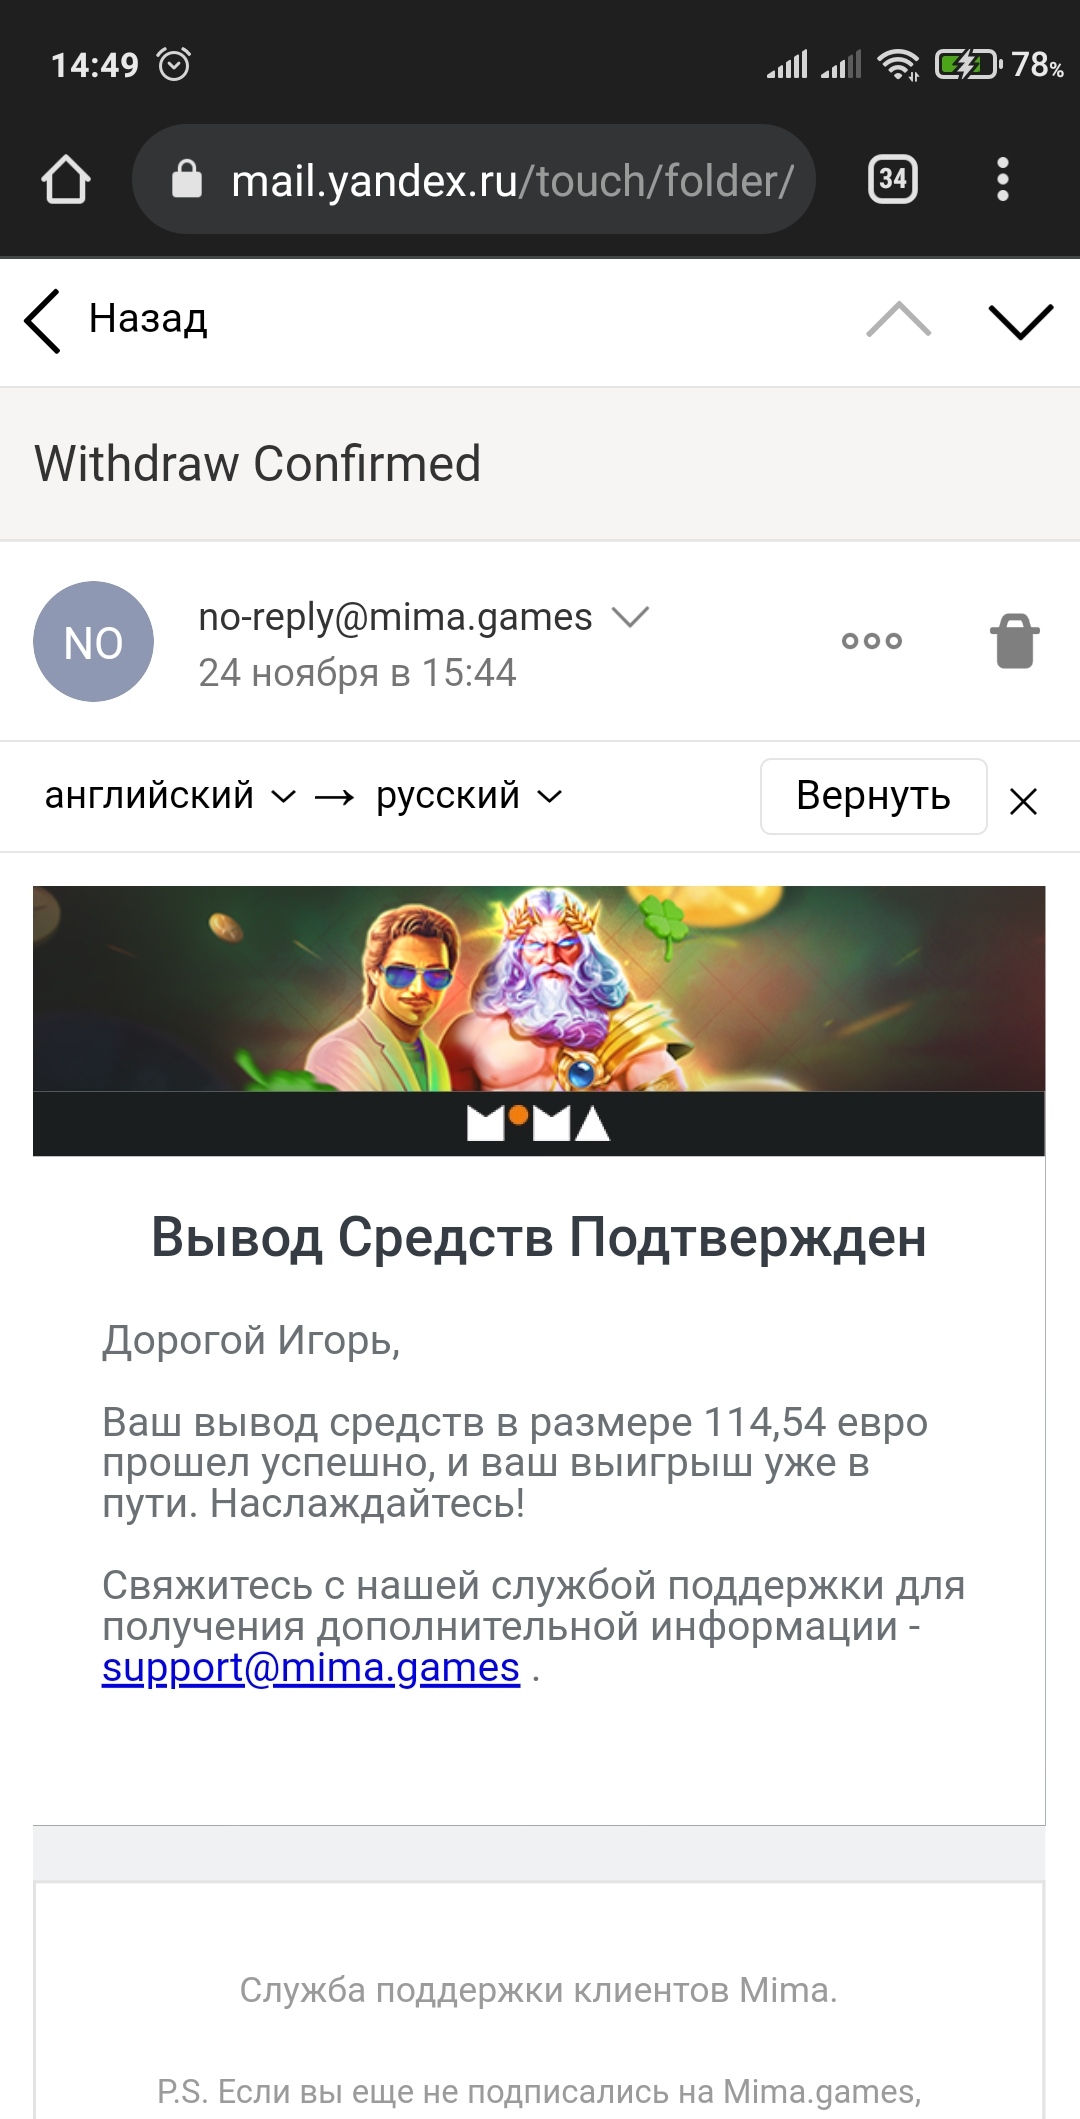
Task: Close the translation bar
Action: coord(1023,801)
